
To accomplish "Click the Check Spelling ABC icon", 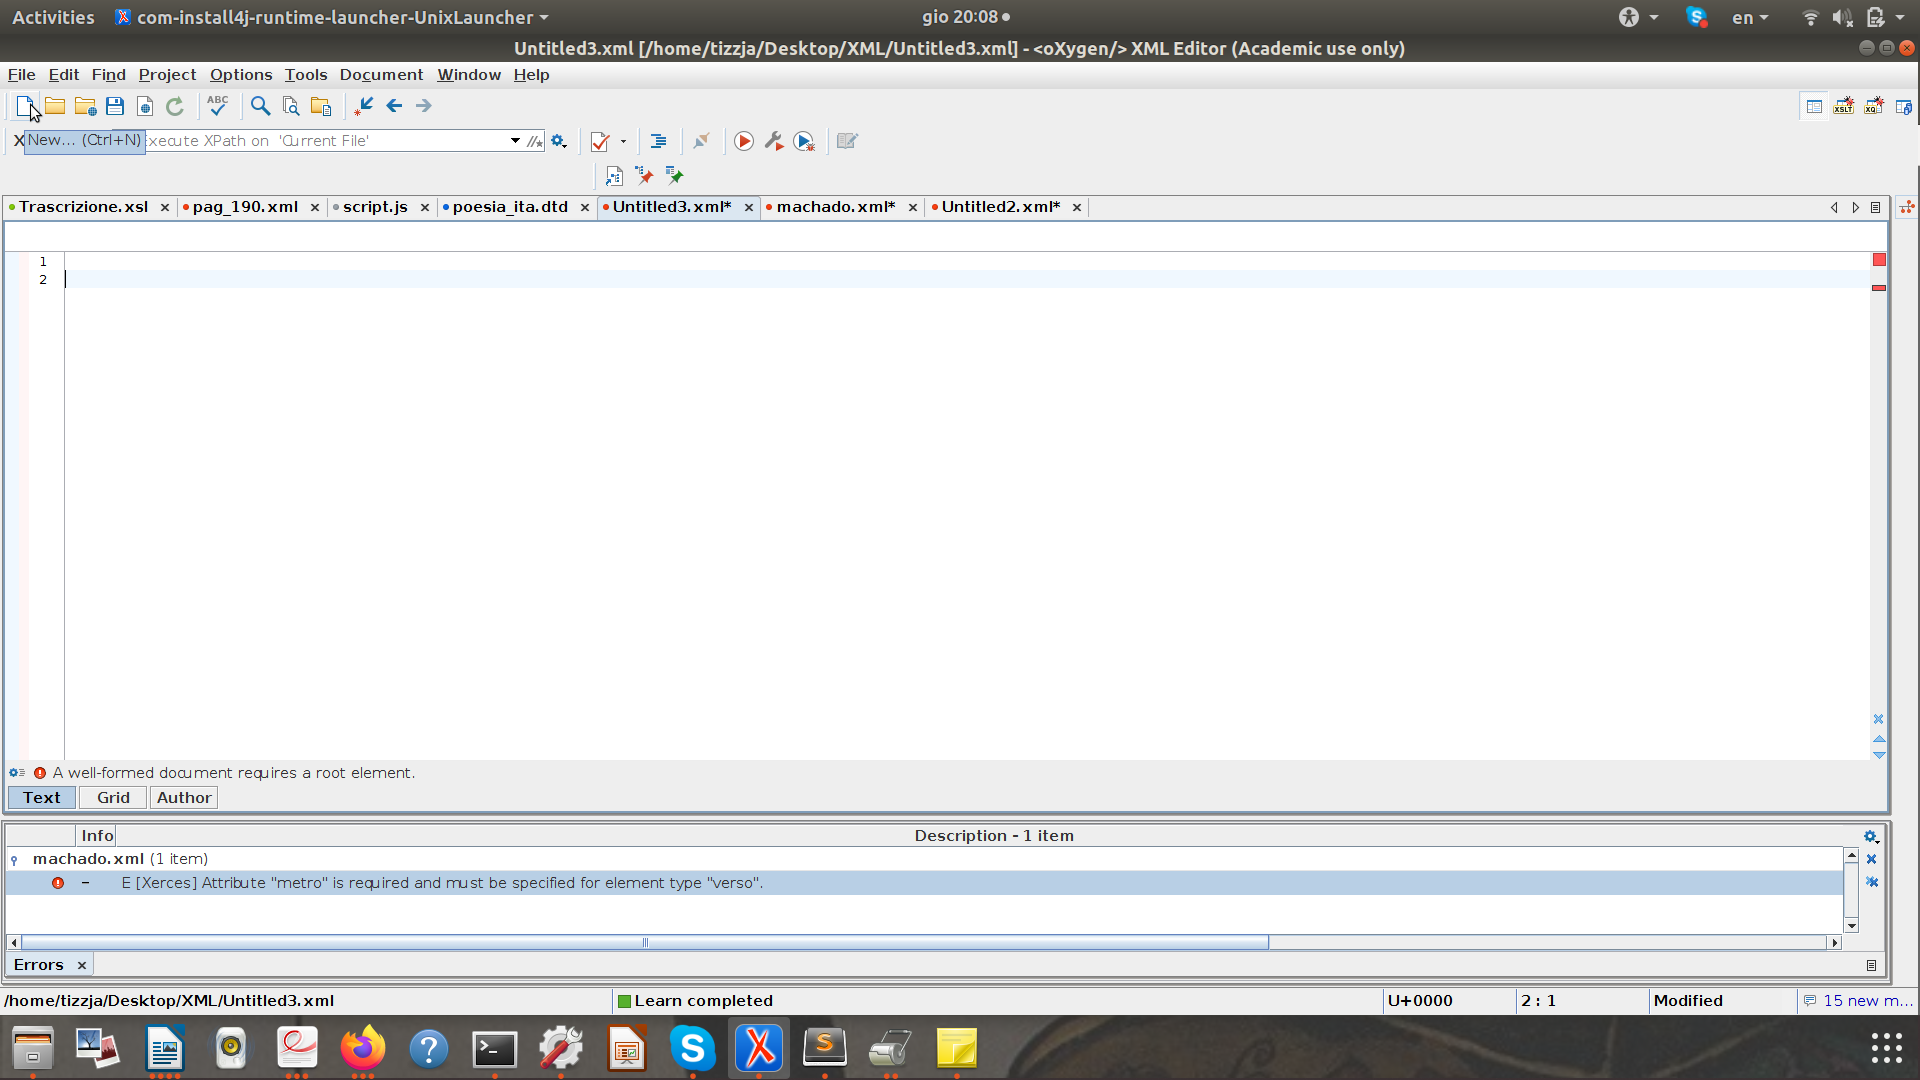I will 217,105.
